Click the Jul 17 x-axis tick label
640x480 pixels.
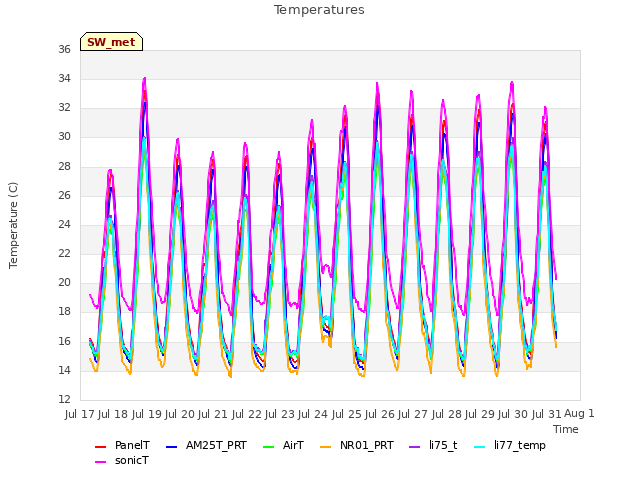80,414
